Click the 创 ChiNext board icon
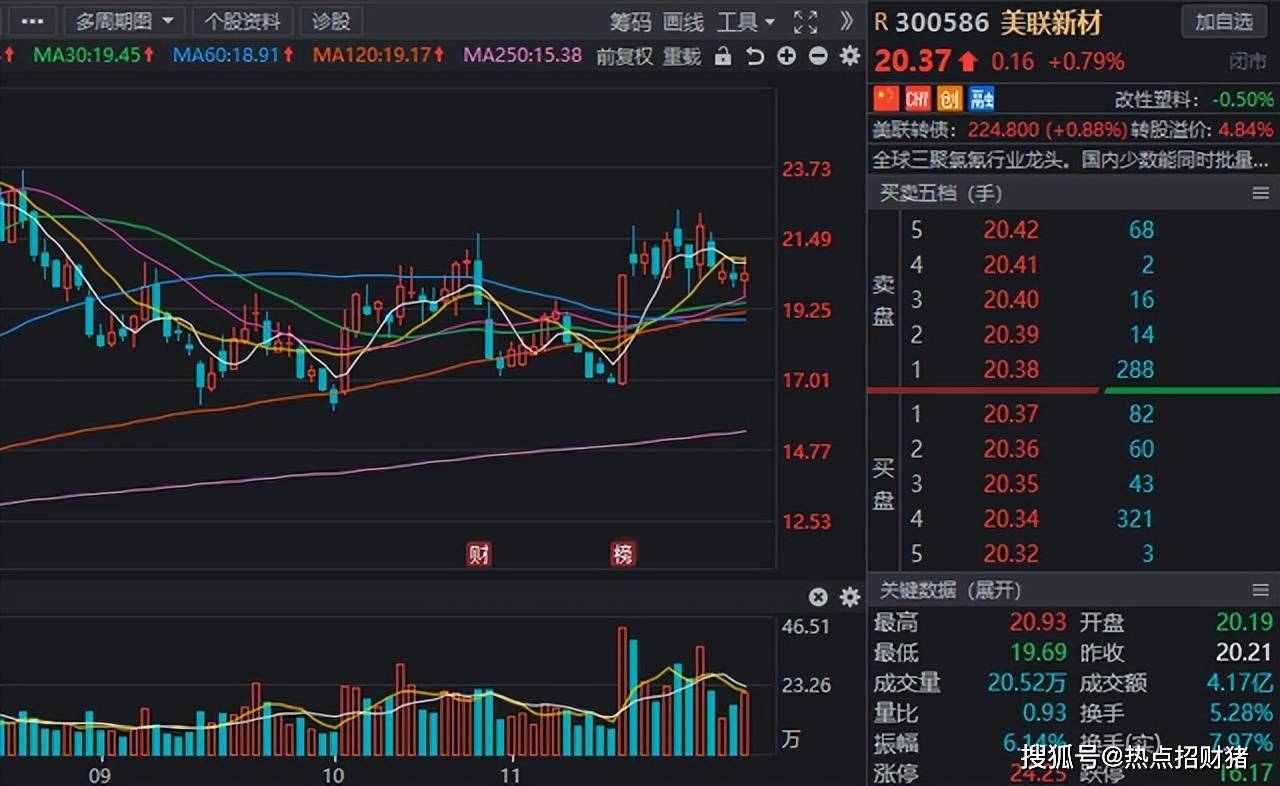The height and width of the screenshot is (786, 1280). [x=950, y=98]
